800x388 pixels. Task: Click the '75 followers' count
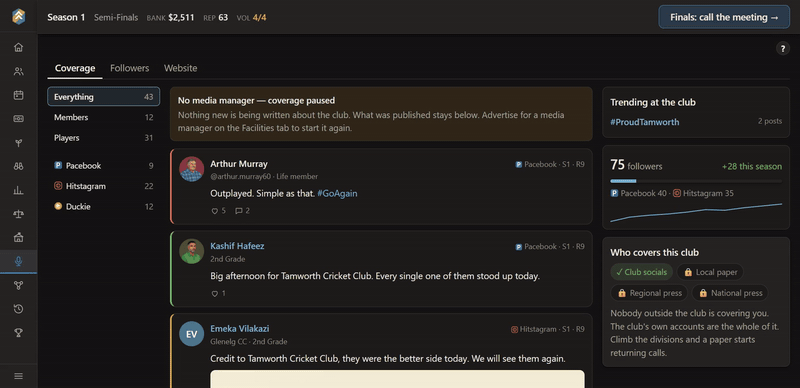[x=636, y=165]
